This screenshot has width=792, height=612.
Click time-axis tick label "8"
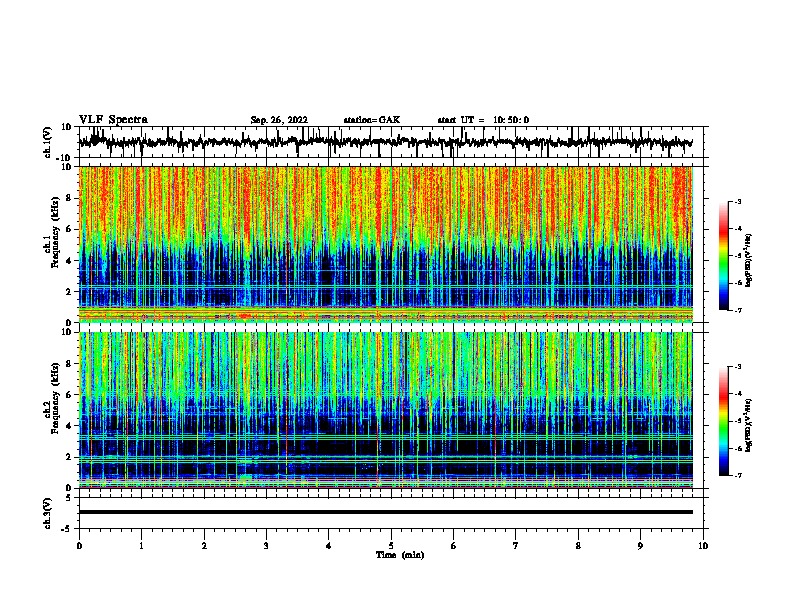coord(578,545)
